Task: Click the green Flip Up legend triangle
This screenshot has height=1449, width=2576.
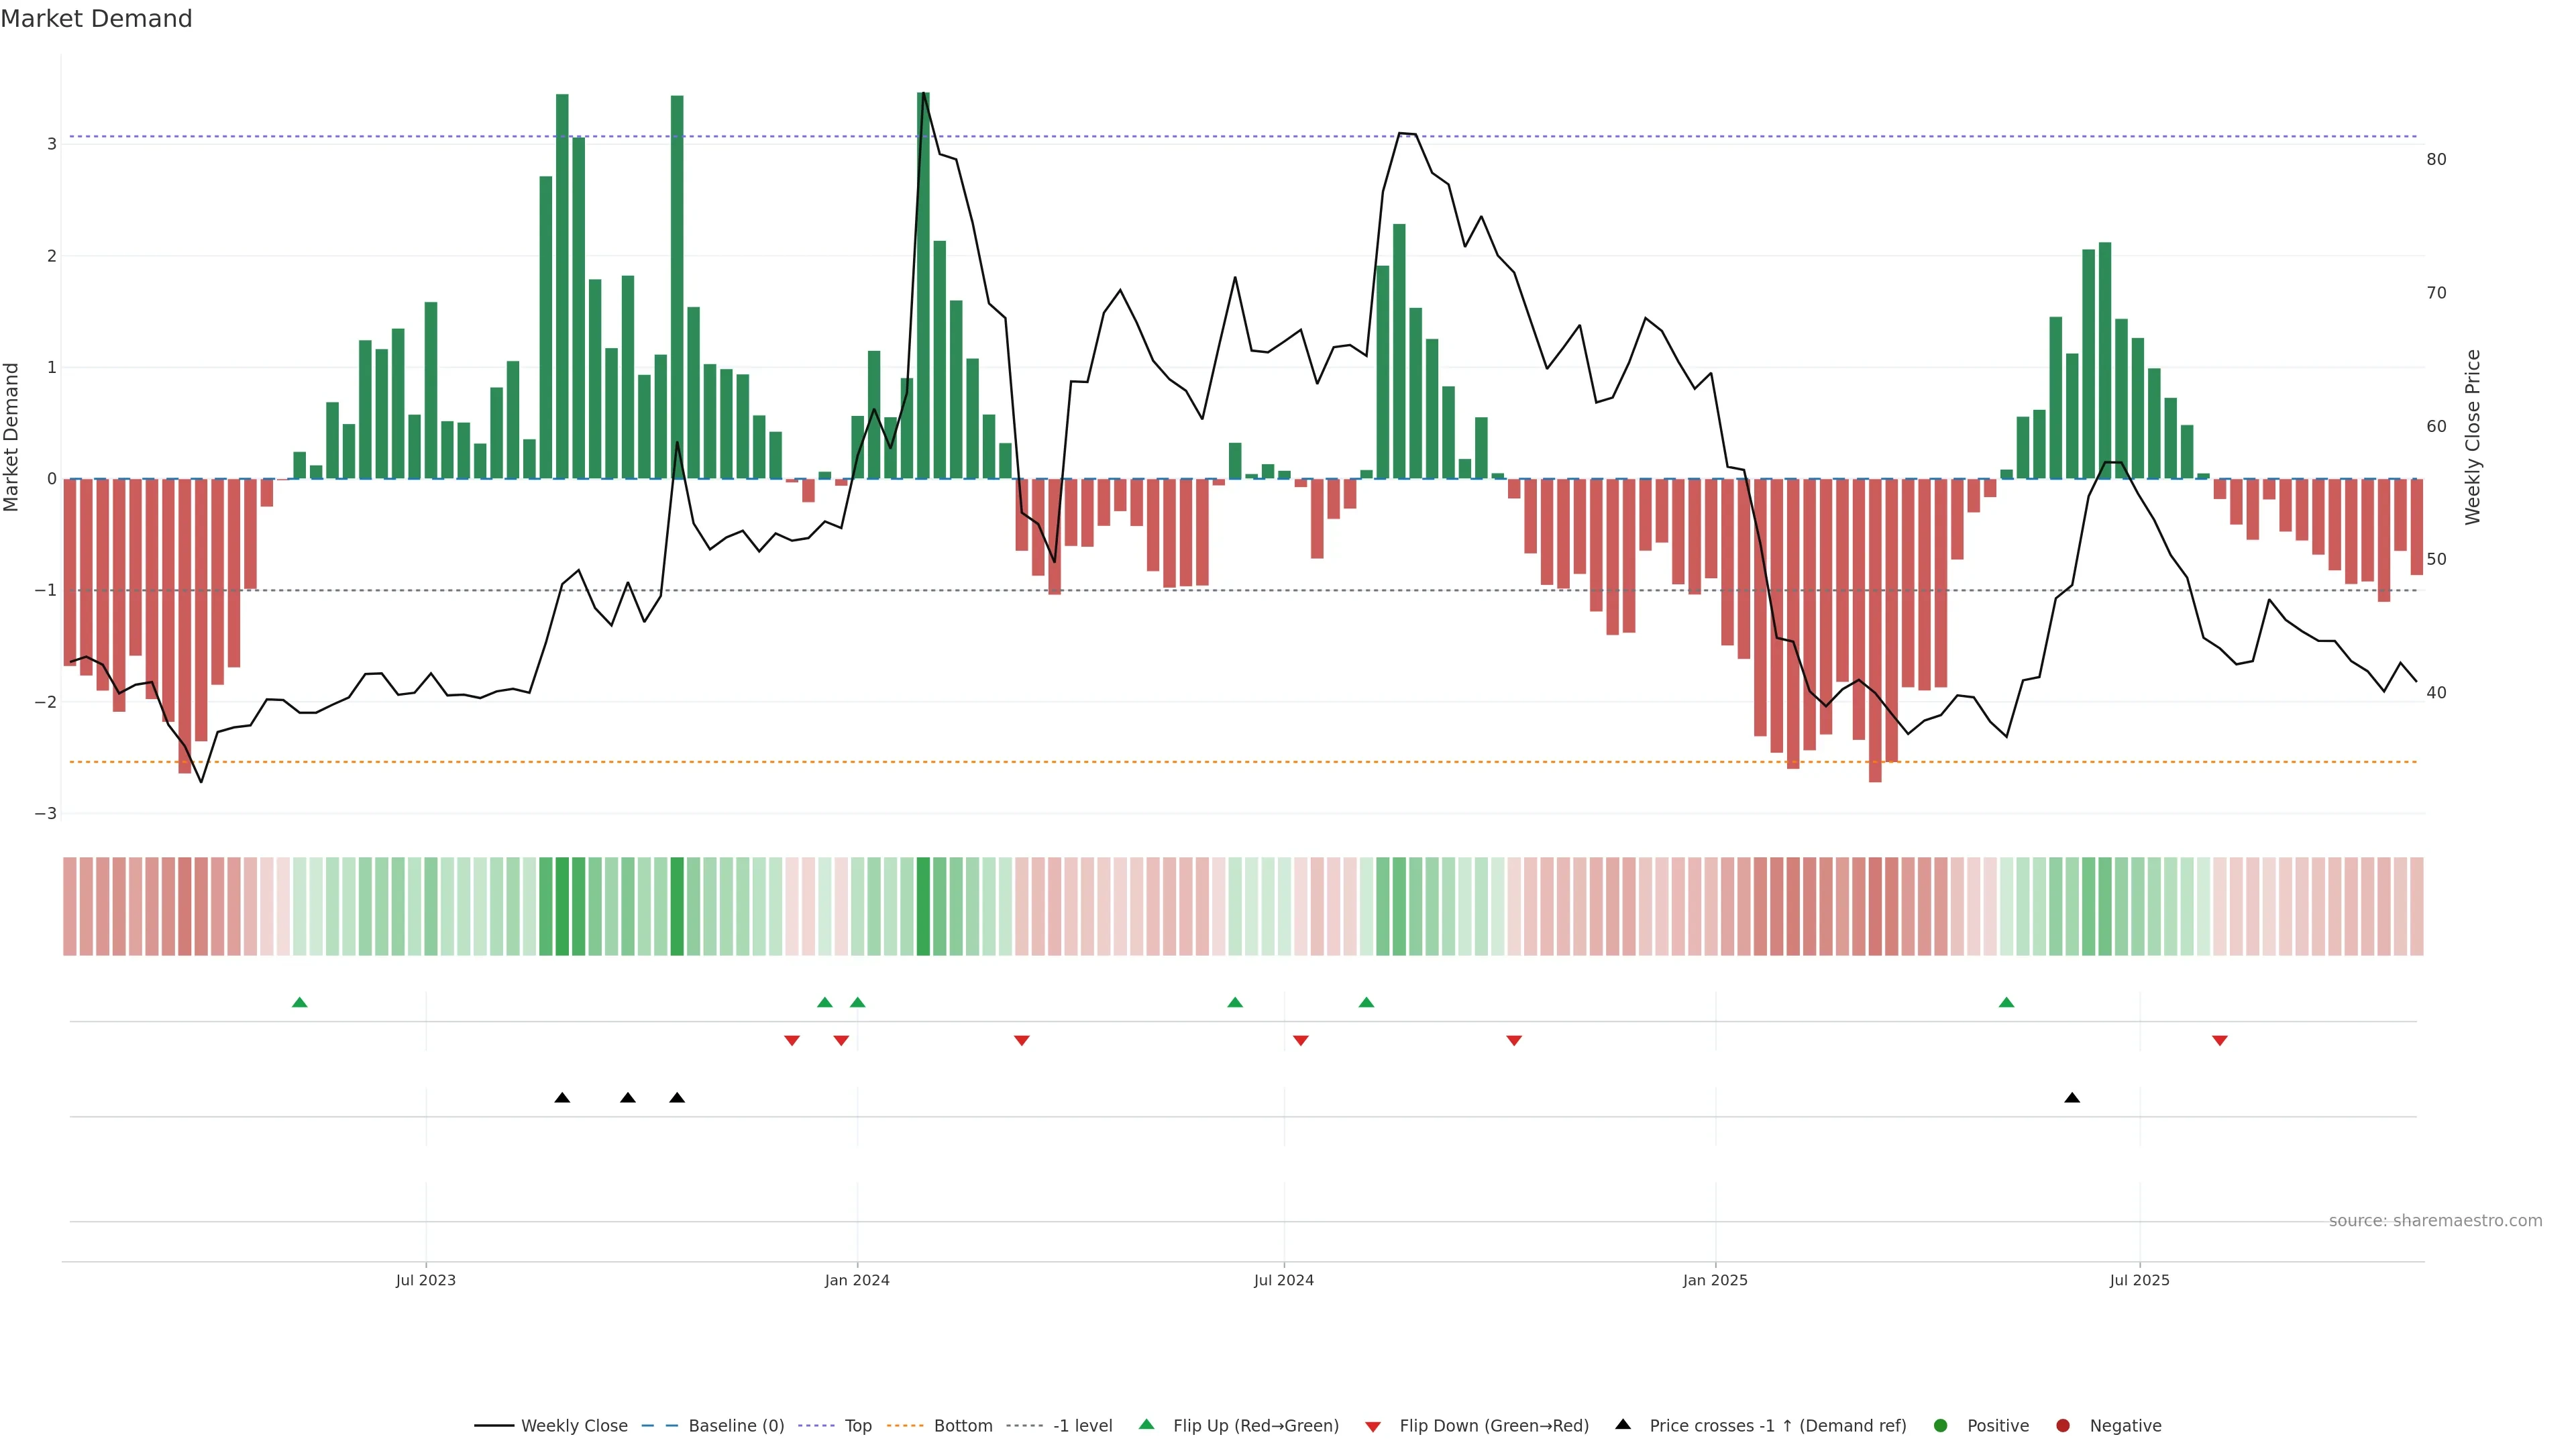Action: pyautogui.click(x=1146, y=1424)
